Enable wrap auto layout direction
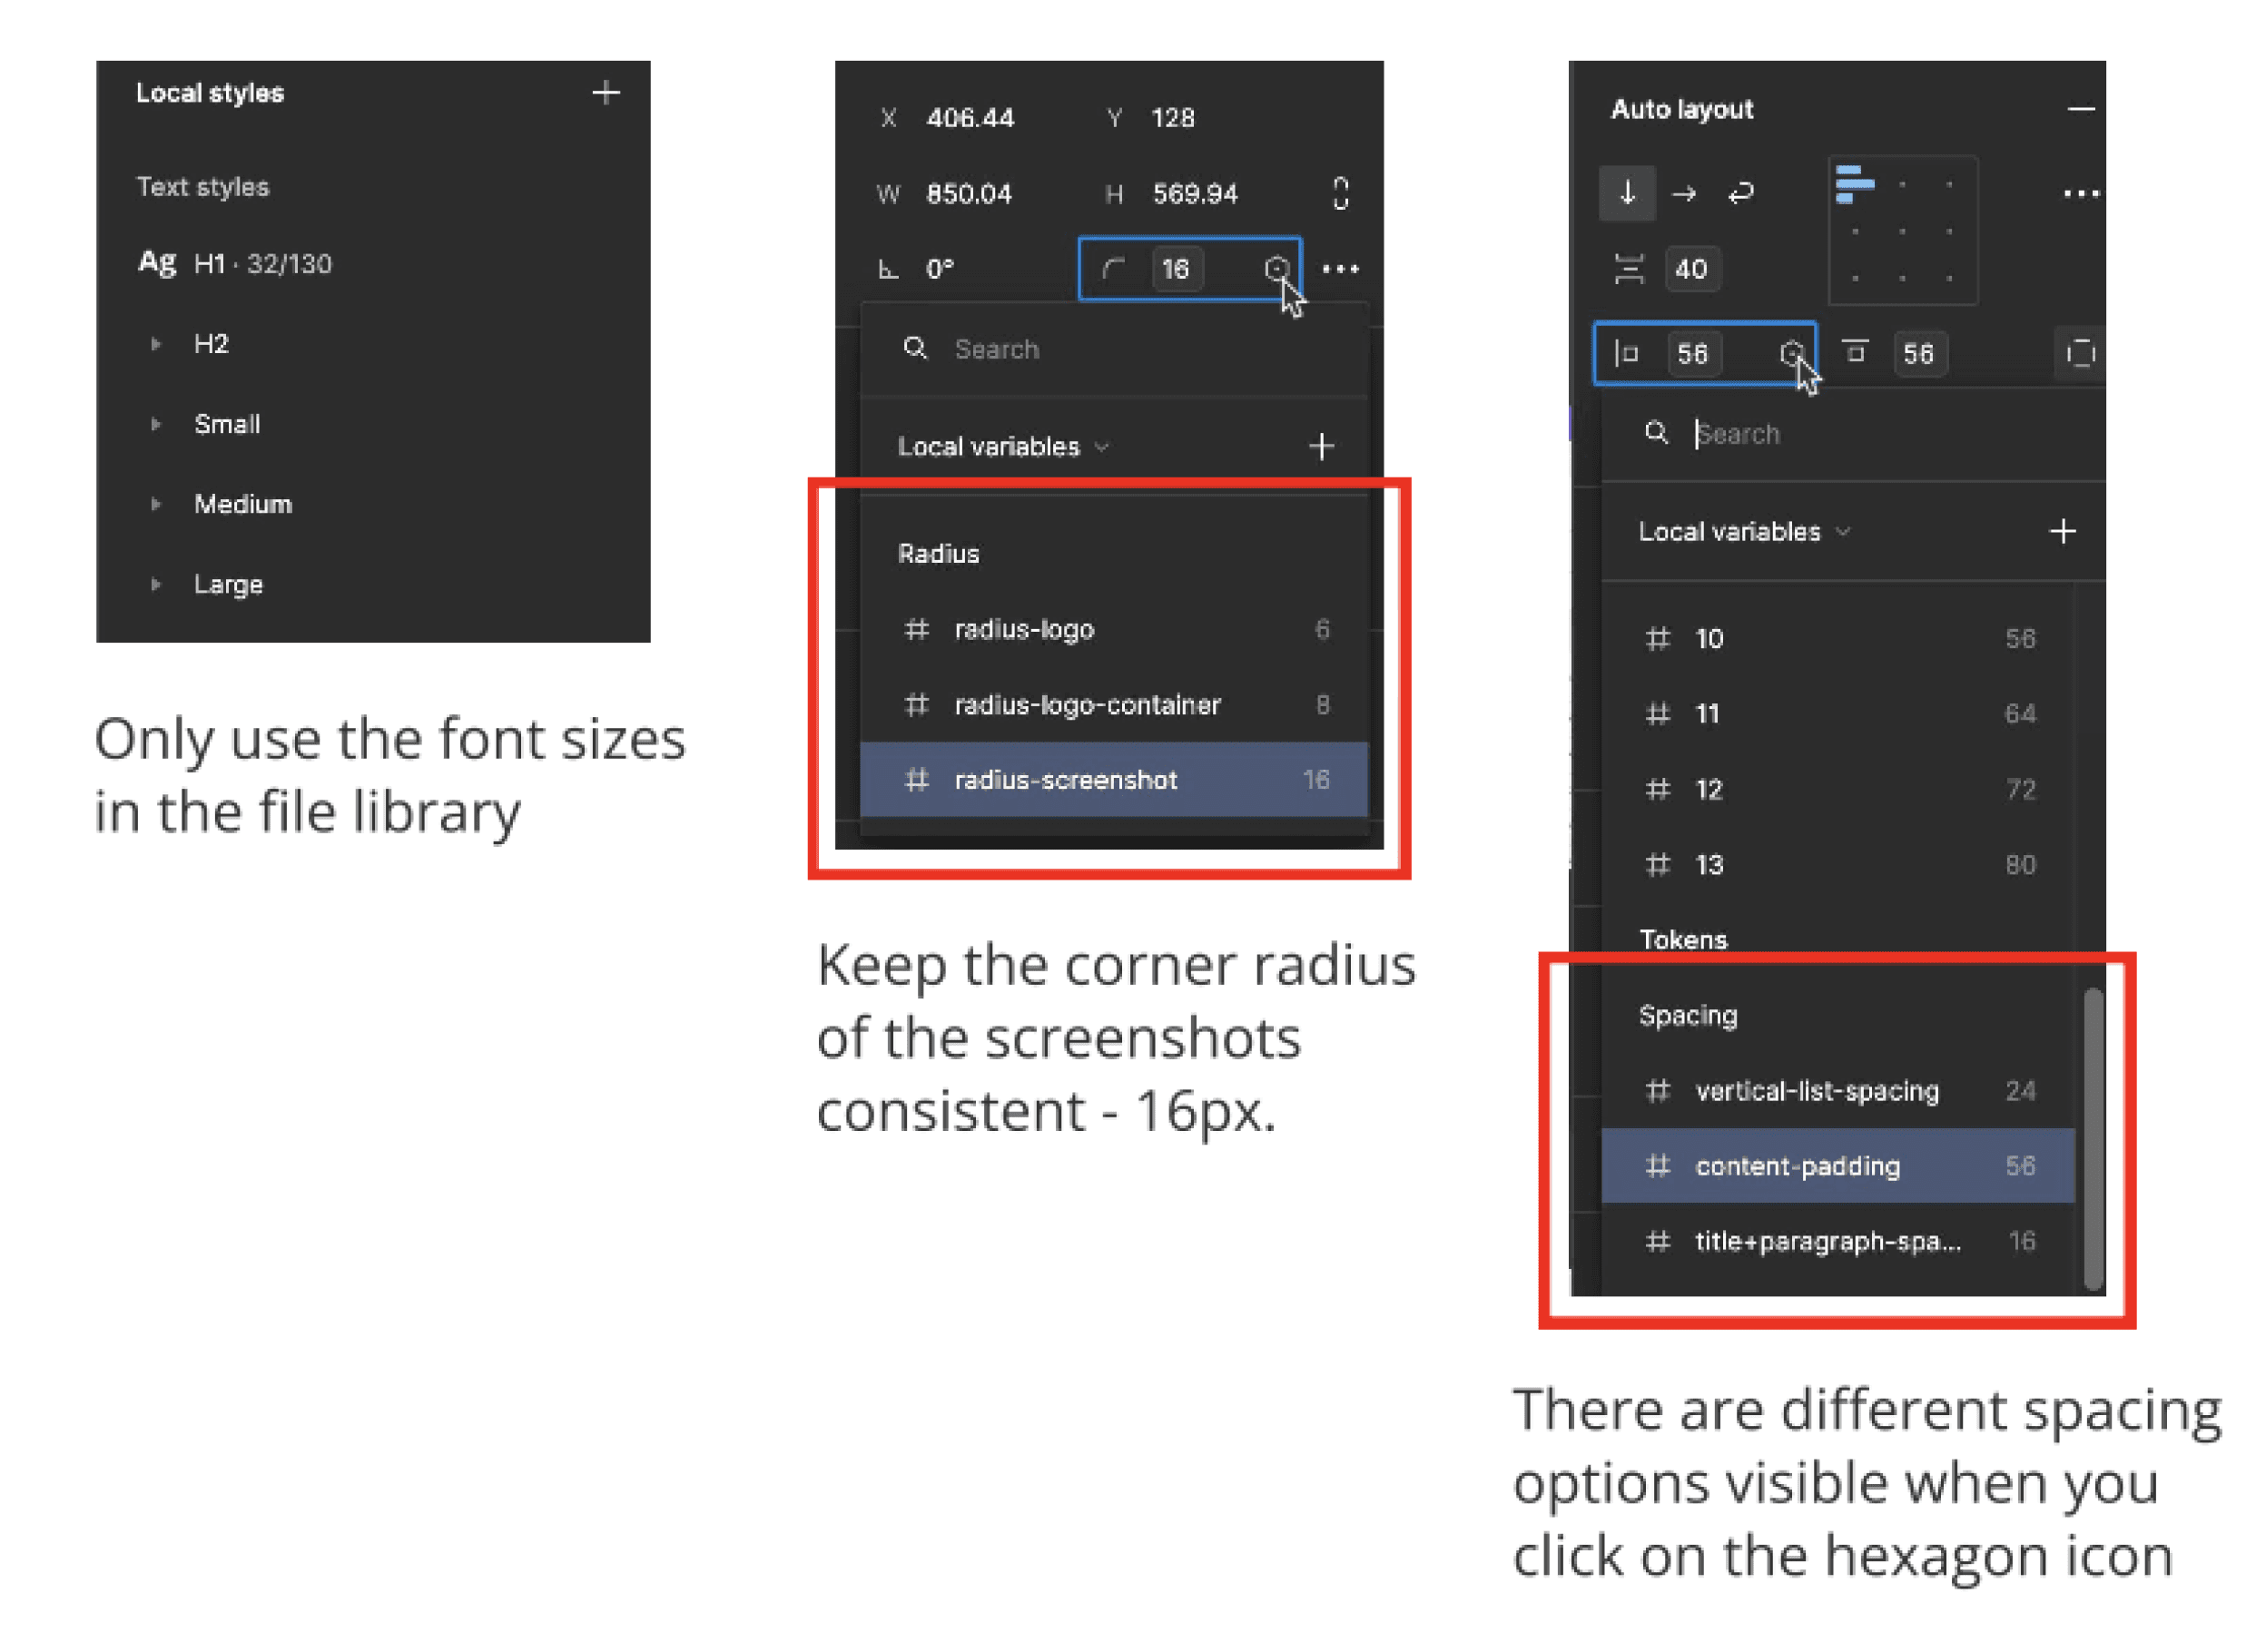This screenshot has height=1652, width=2266. click(1740, 192)
